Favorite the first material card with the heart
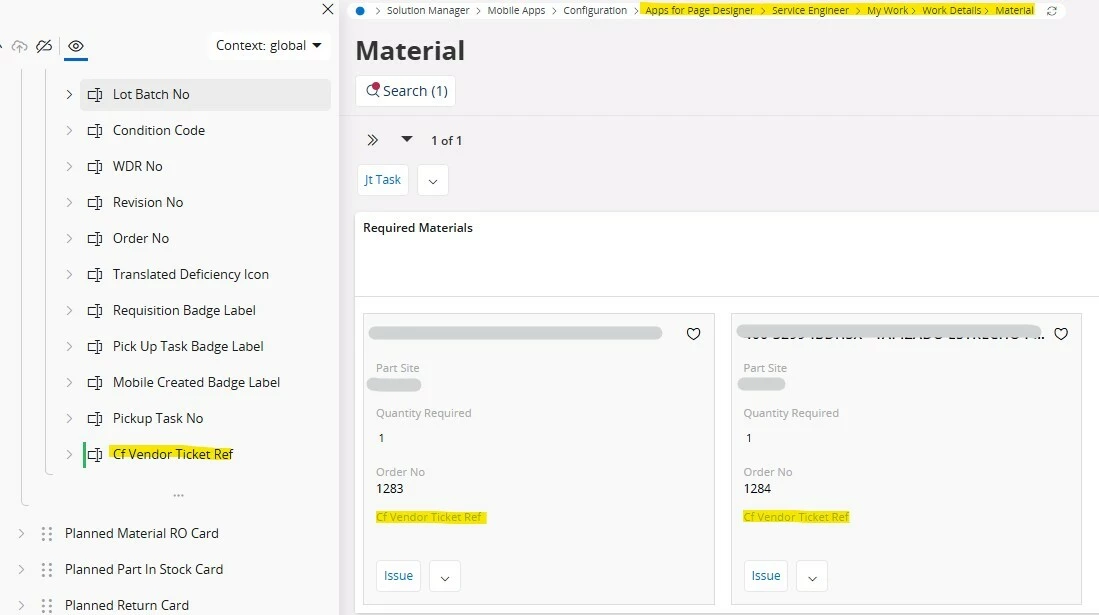Viewport: 1099px width, 615px height. pos(693,334)
